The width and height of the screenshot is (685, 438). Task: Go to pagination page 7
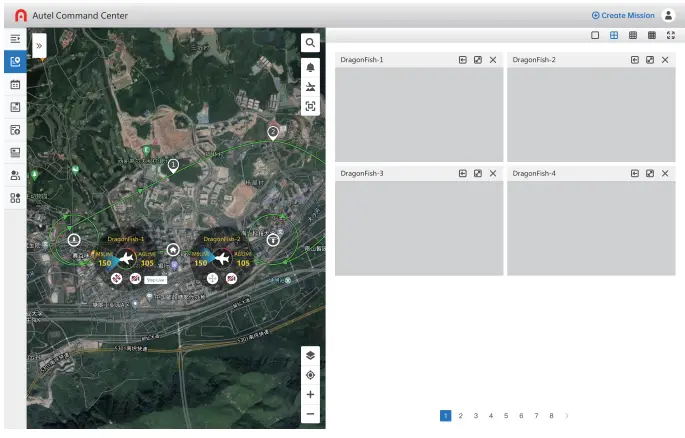click(x=536, y=416)
